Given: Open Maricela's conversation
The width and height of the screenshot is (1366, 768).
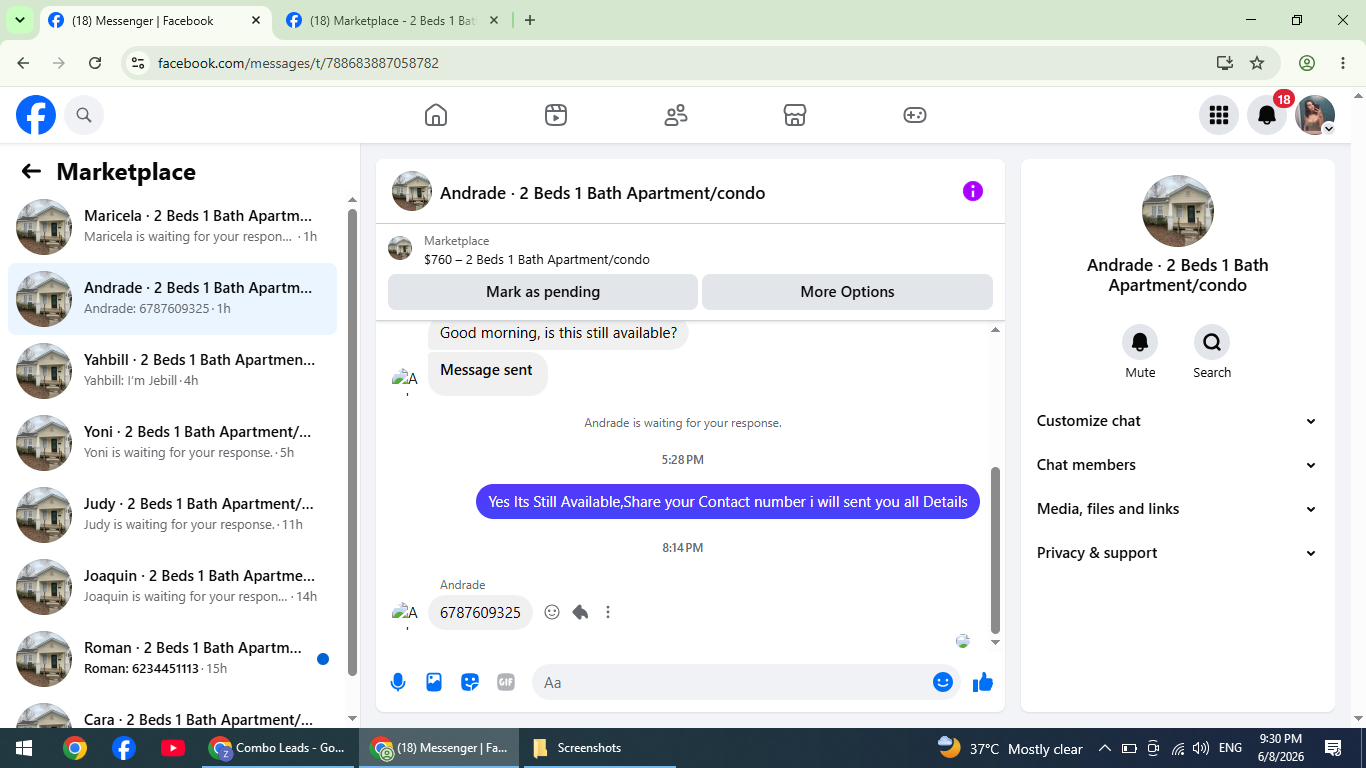Looking at the screenshot, I should pyautogui.click(x=172, y=227).
